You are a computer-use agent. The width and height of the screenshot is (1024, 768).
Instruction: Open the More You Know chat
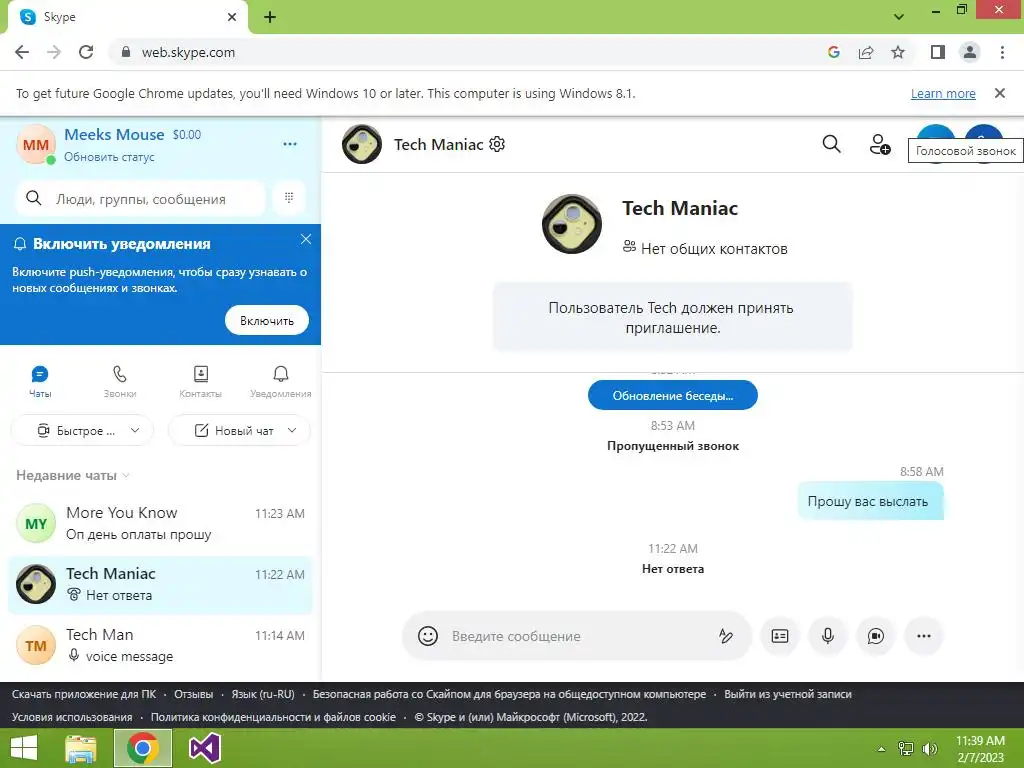(160, 524)
